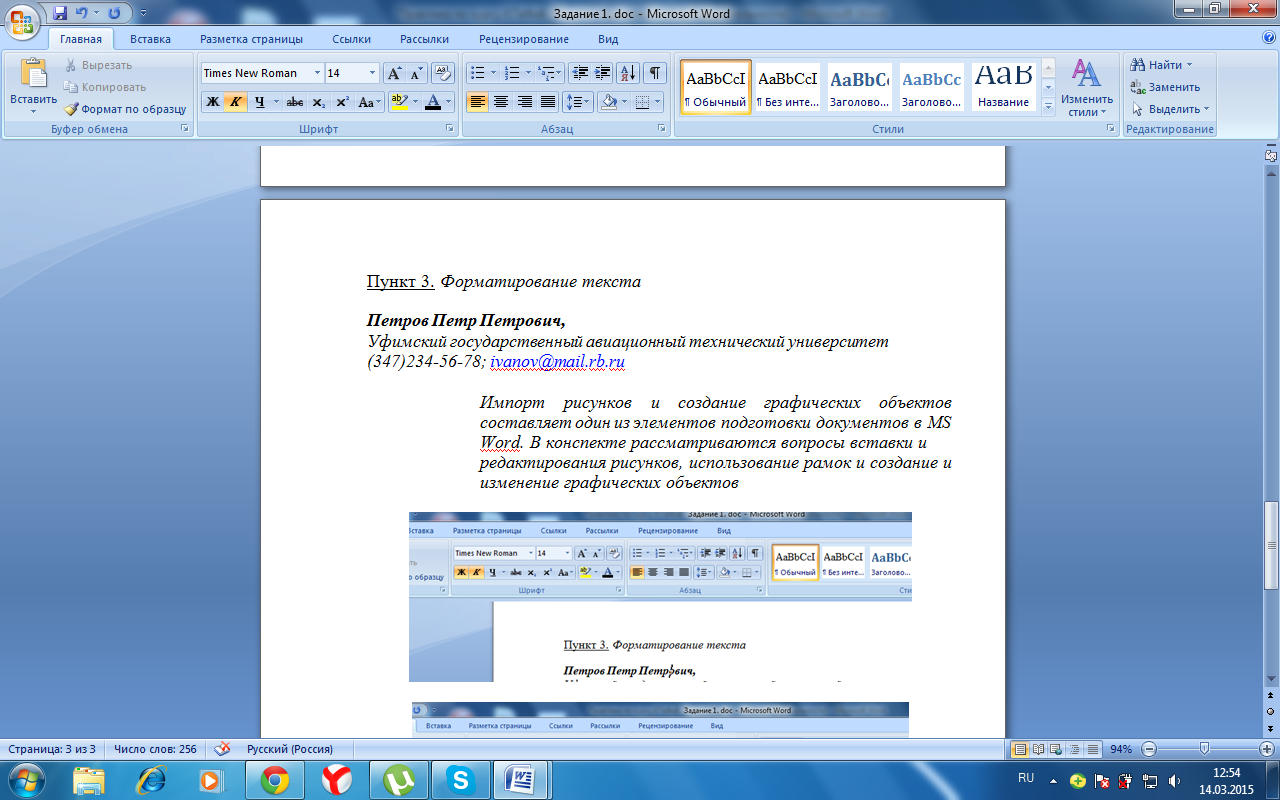1280x800 pixels.
Task: Click the Undo arrow in quick access toolbar
Action: 83,13
